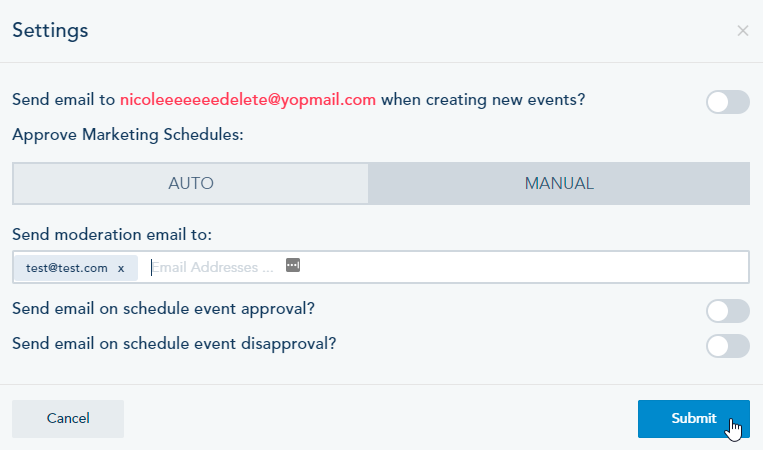763x450 pixels.
Task: Click the nicoleeeeeeedelete@yopmail.com address
Action: pos(248,100)
